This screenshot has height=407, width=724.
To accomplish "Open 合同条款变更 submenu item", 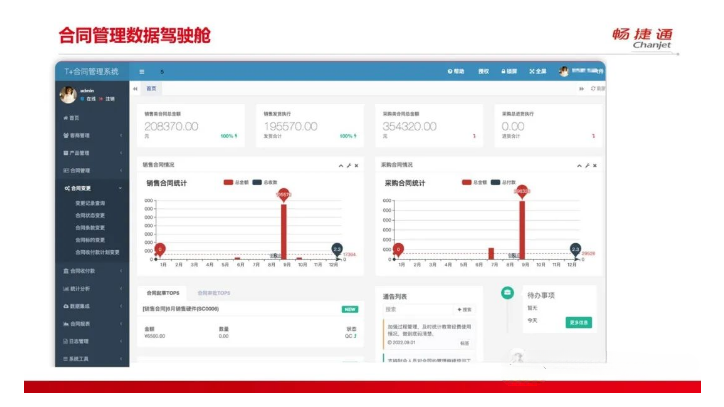I will (x=90, y=228).
